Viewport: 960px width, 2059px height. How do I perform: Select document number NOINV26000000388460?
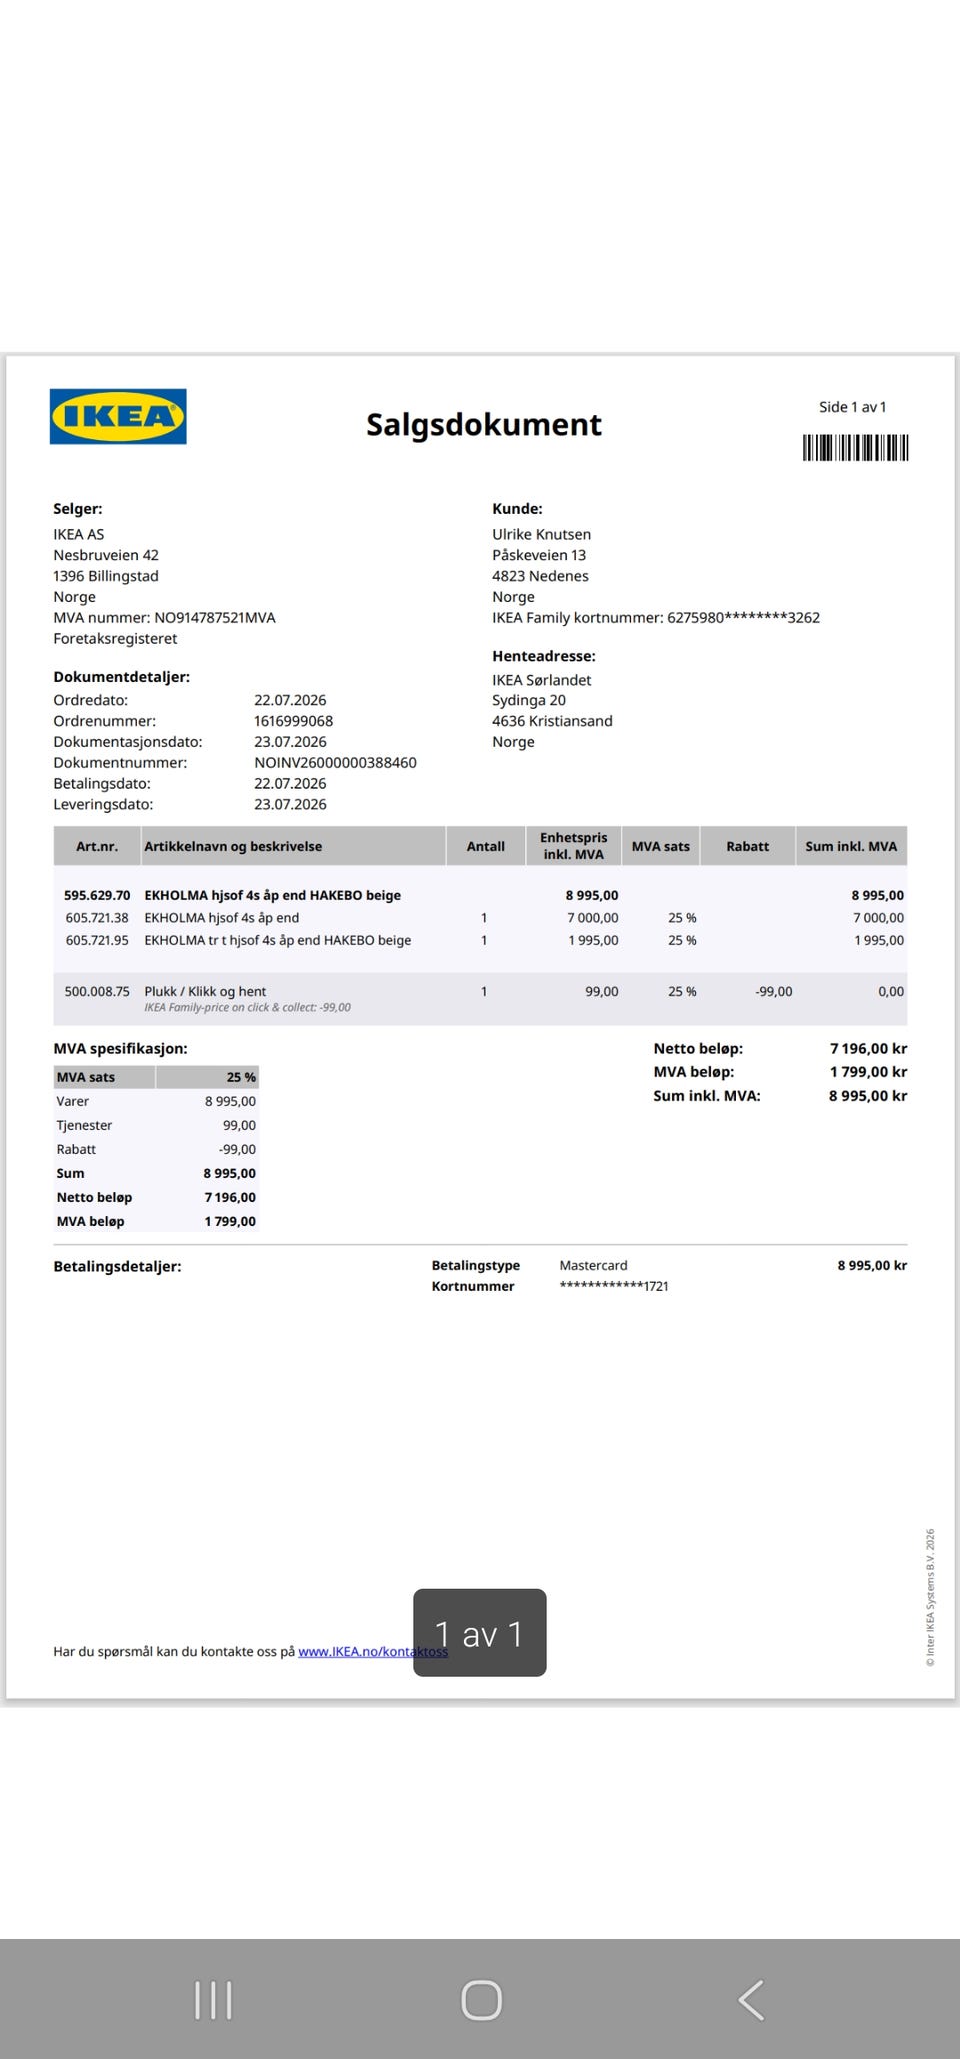(x=335, y=763)
